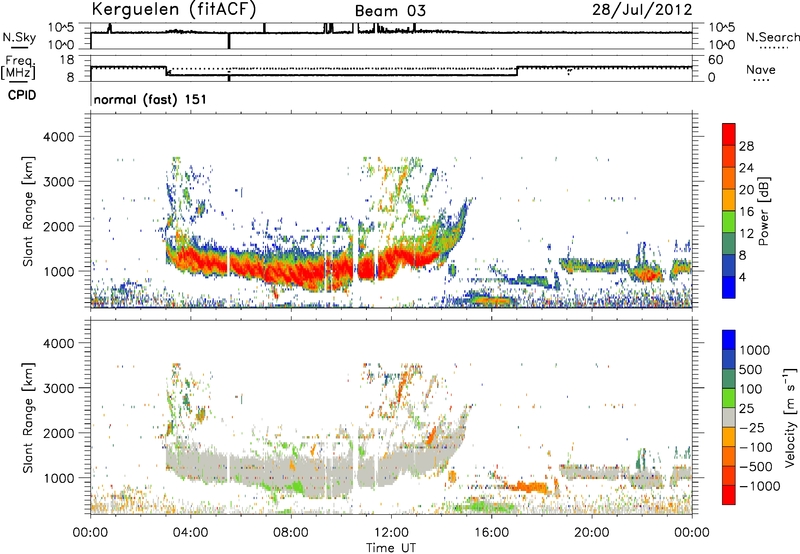Click the '4' power colorbar tick label
Image resolution: width=800 pixels, height=554 pixels.
pos(742,277)
